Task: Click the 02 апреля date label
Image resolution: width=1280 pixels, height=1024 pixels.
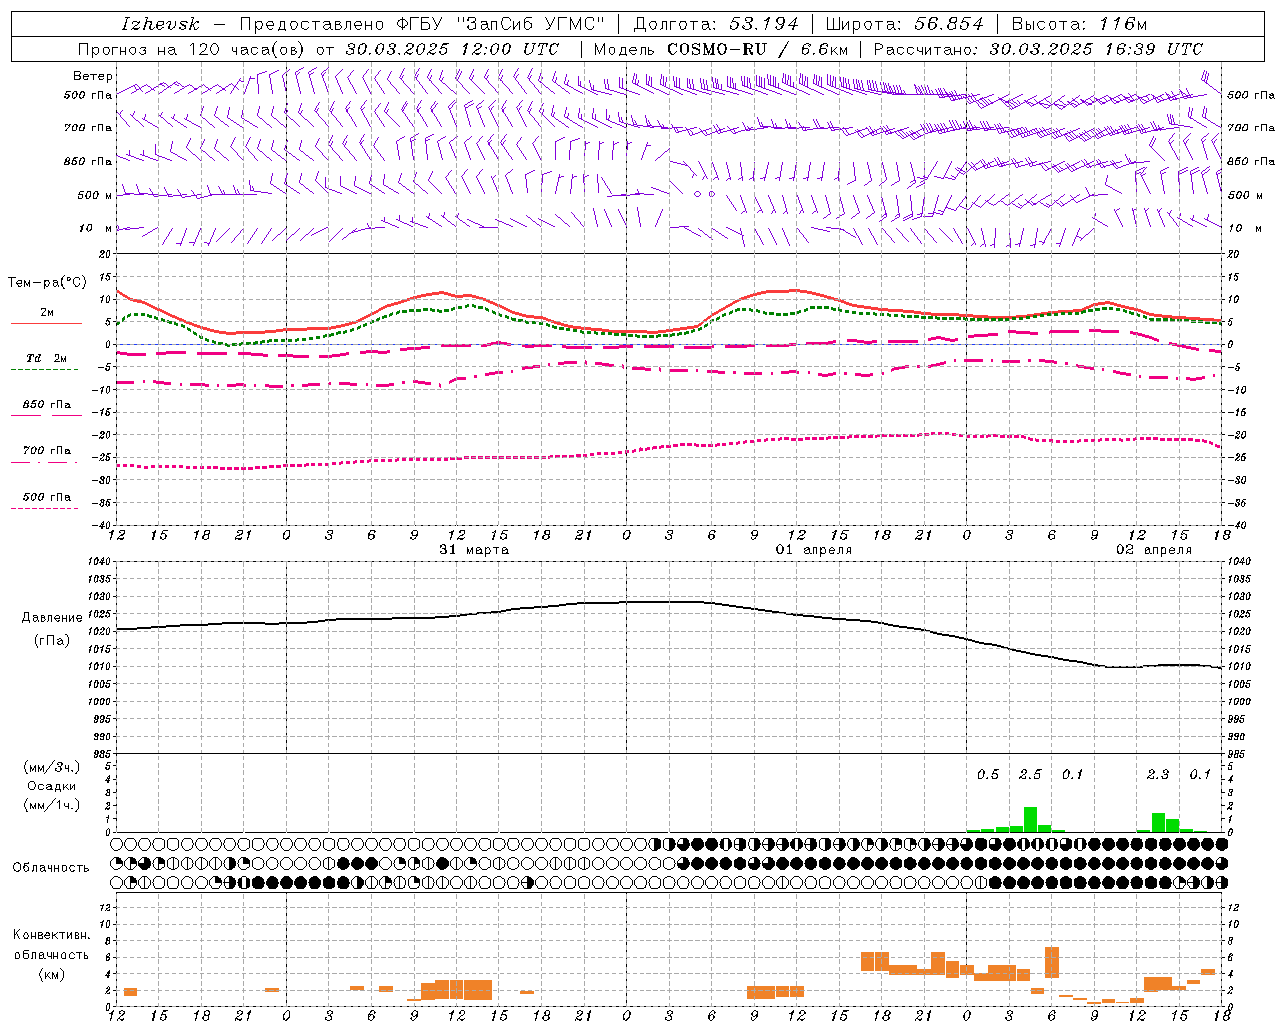Action: [x=1154, y=550]
